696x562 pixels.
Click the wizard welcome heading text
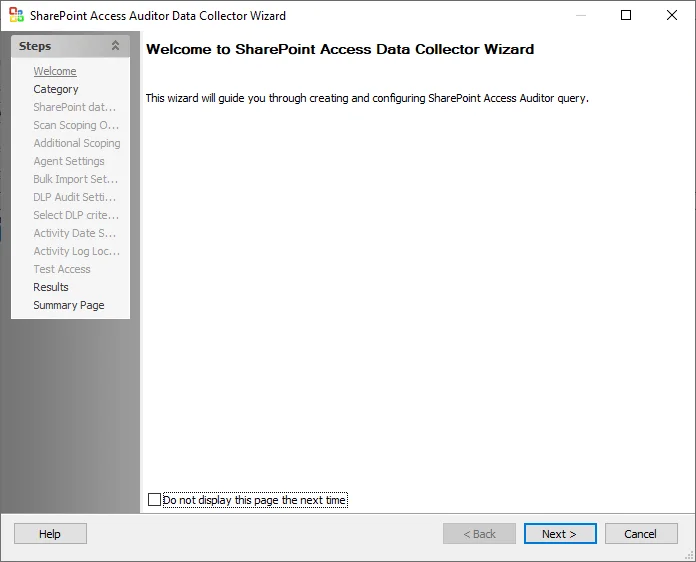(x=340, y=49)
